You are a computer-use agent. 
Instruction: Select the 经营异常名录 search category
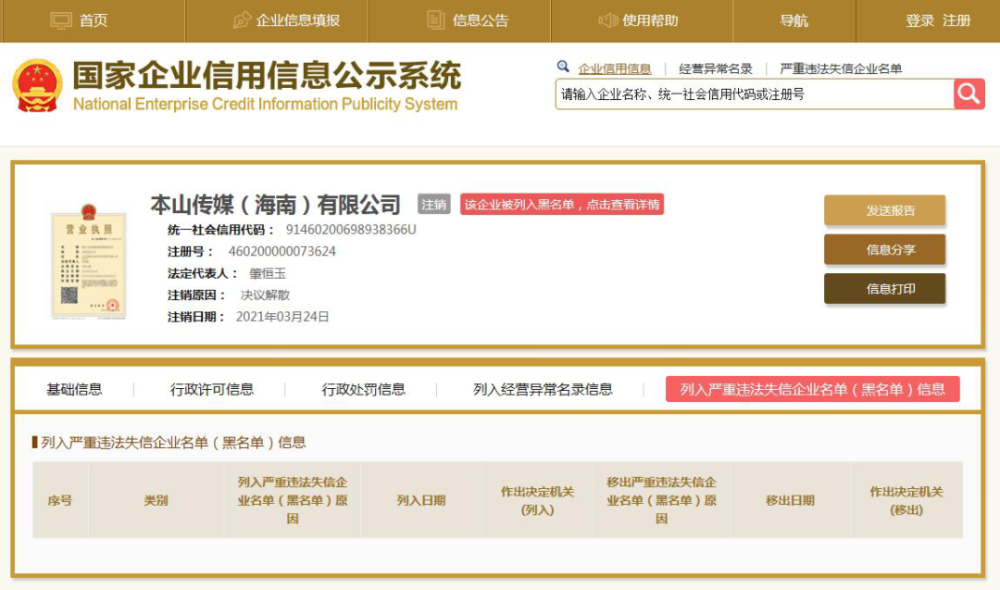[x=716, y=68]
